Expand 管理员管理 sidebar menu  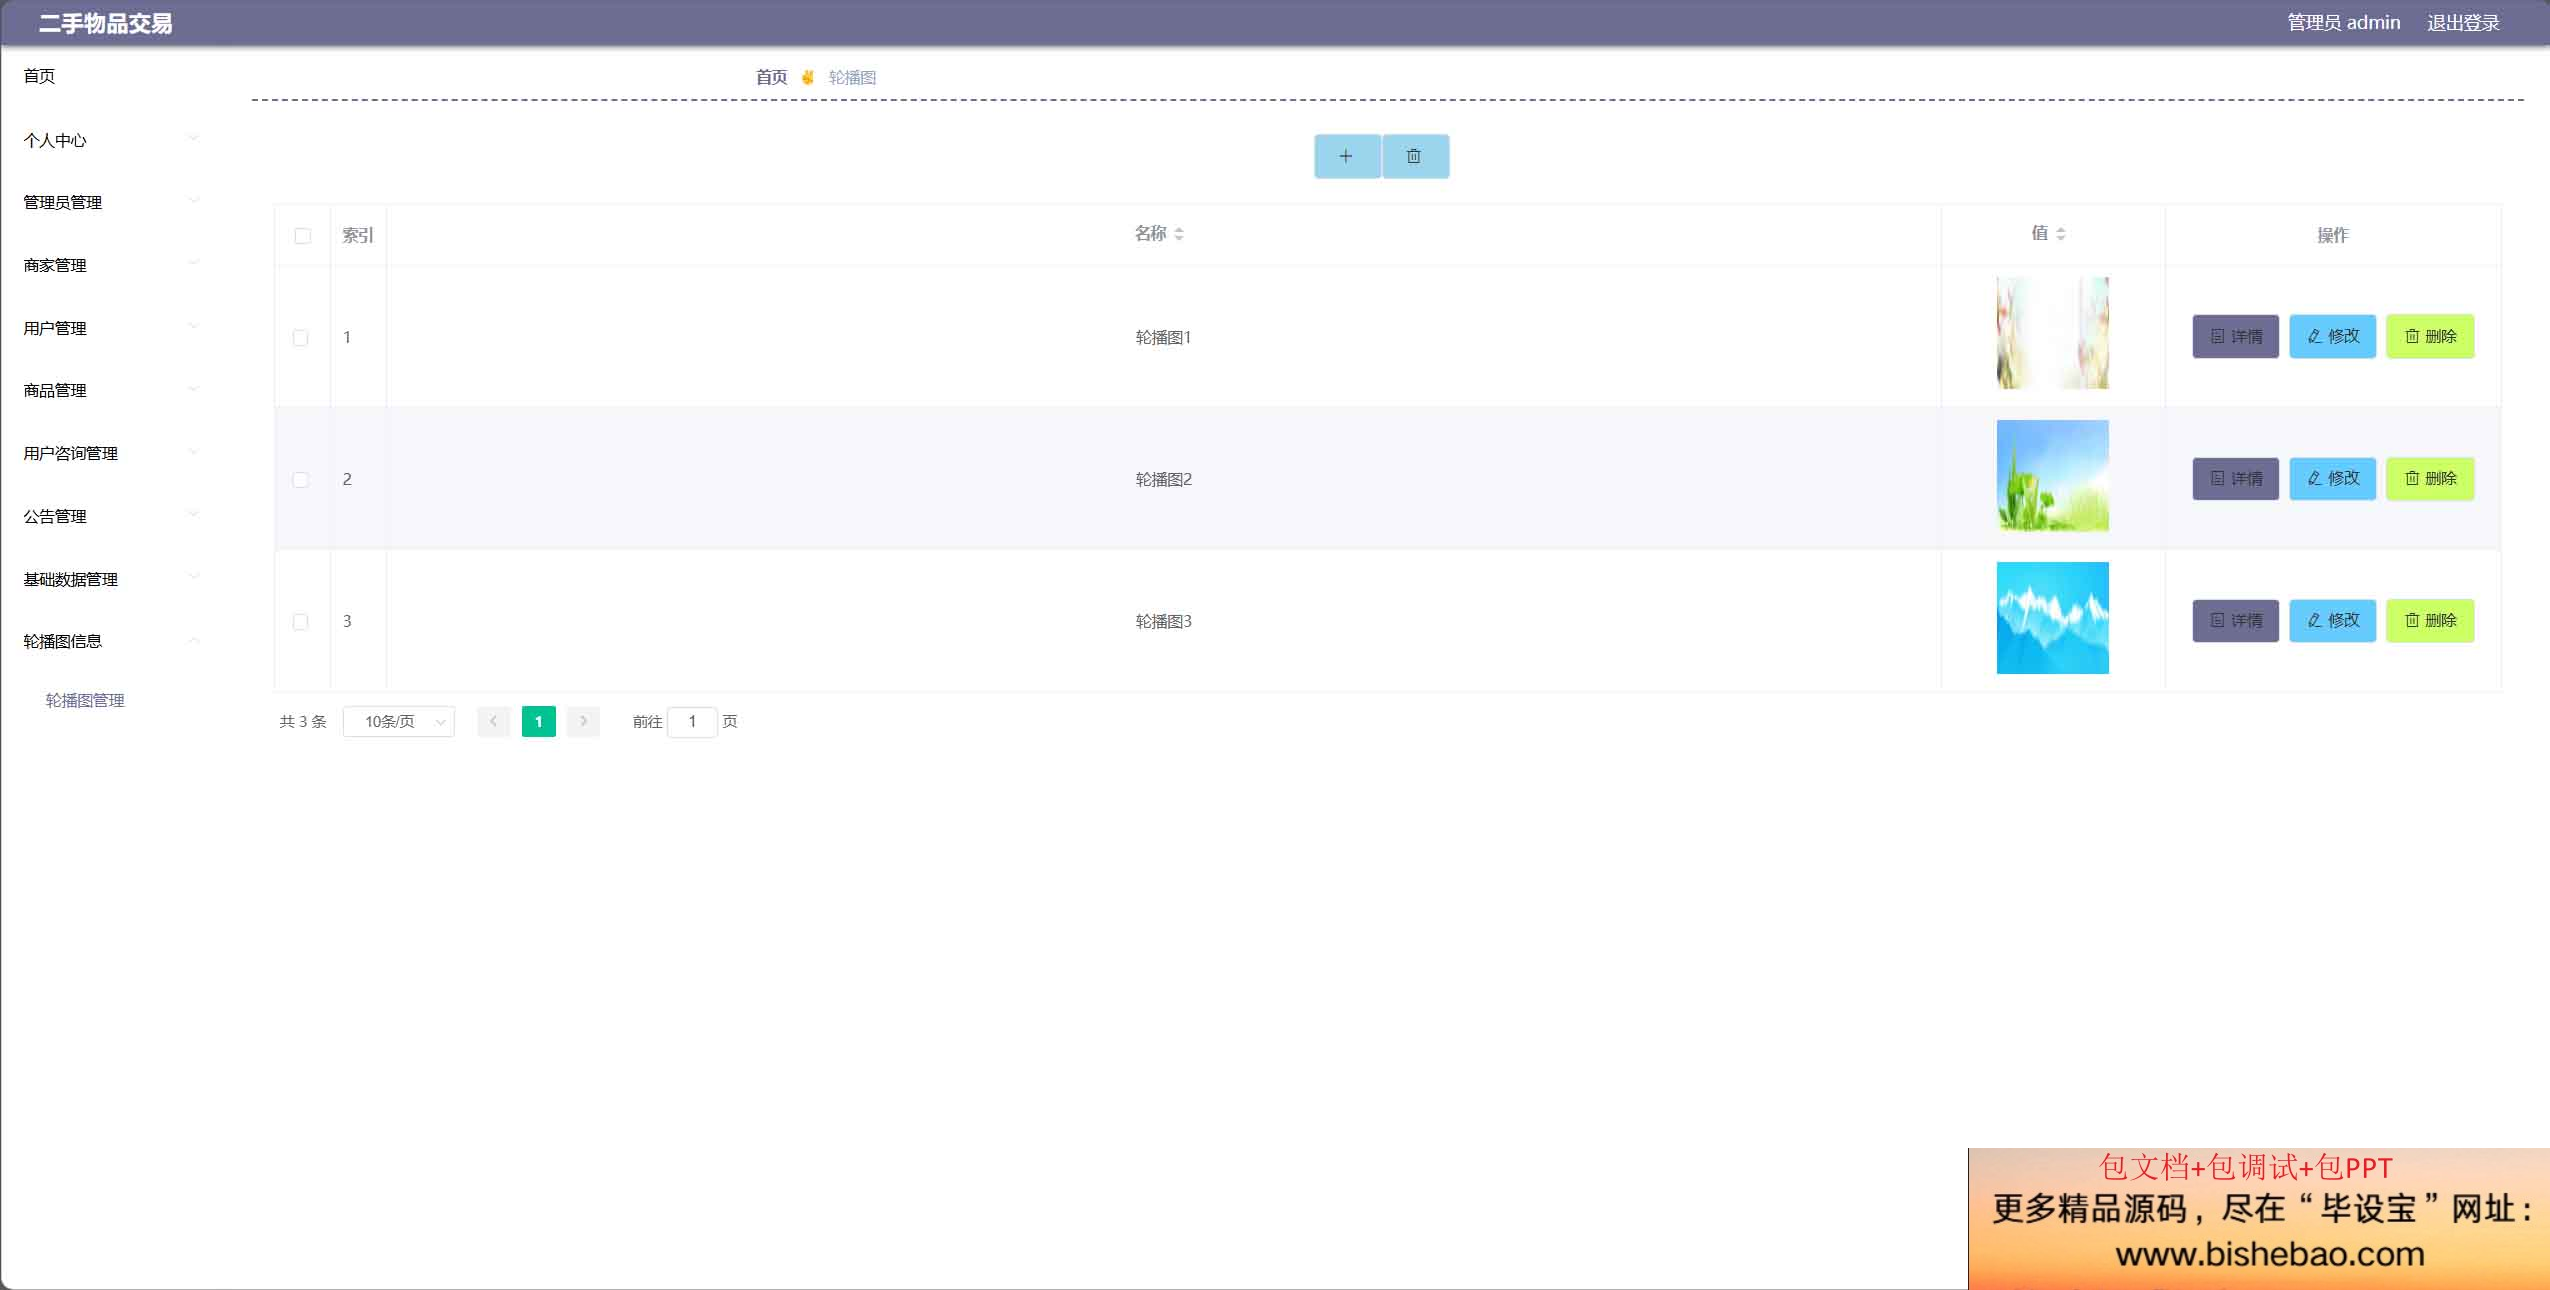[x=110, y=202]
